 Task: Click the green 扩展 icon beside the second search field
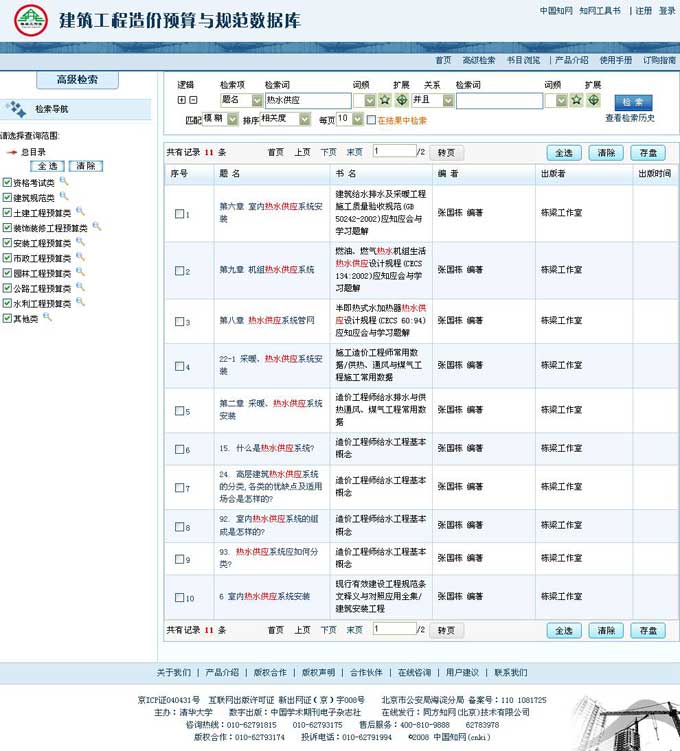click(593, 101)
